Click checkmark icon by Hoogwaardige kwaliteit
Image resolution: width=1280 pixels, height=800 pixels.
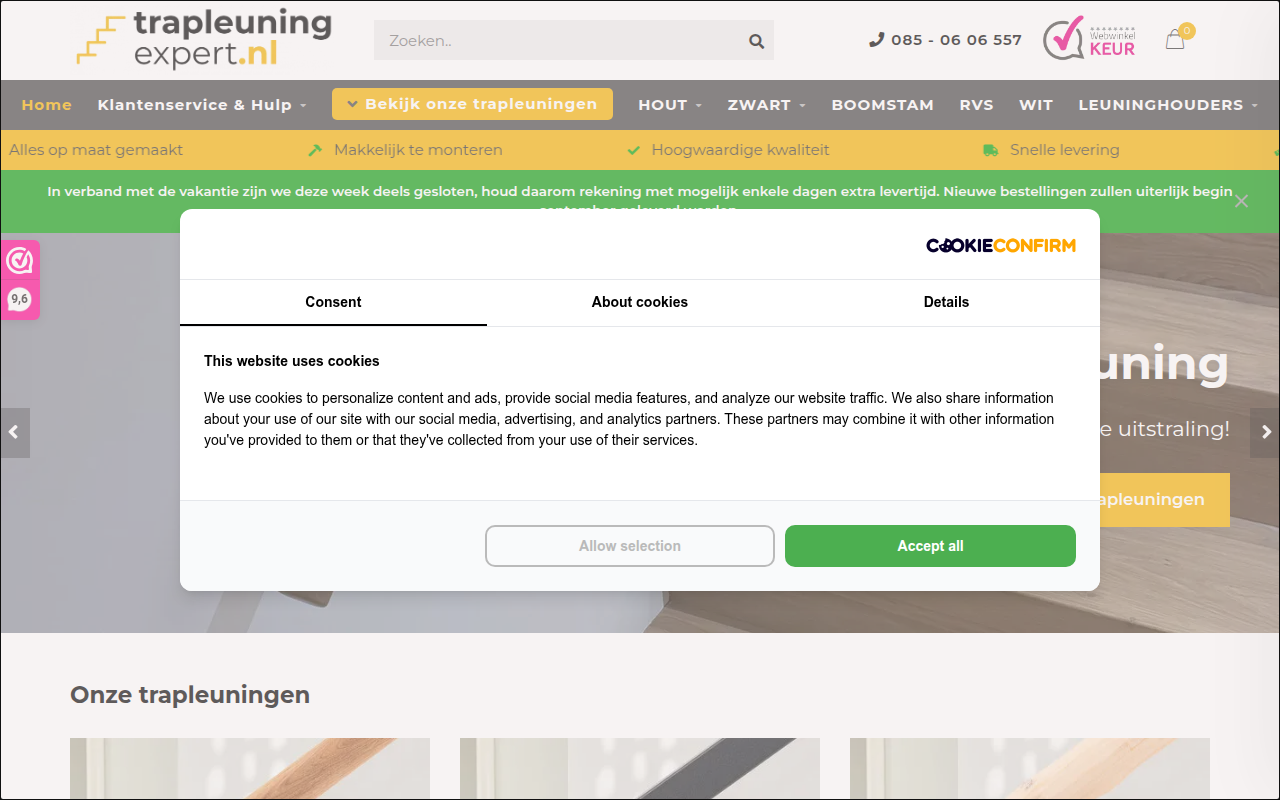tap(633, 150)
